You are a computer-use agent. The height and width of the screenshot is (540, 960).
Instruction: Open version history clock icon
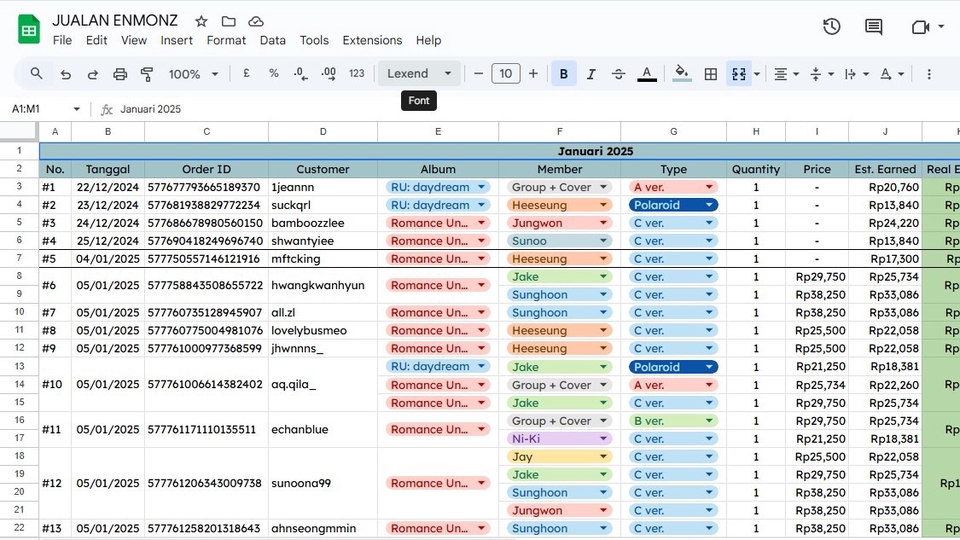831,27
